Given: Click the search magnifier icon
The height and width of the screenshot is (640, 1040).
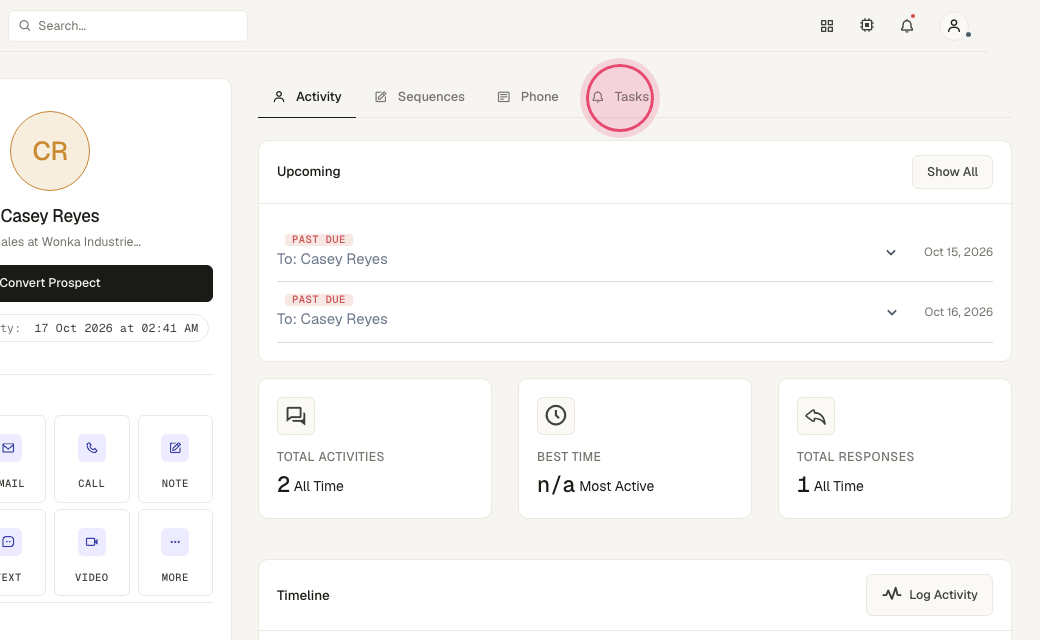Looking at the screenshot, I should click(25, 26).
